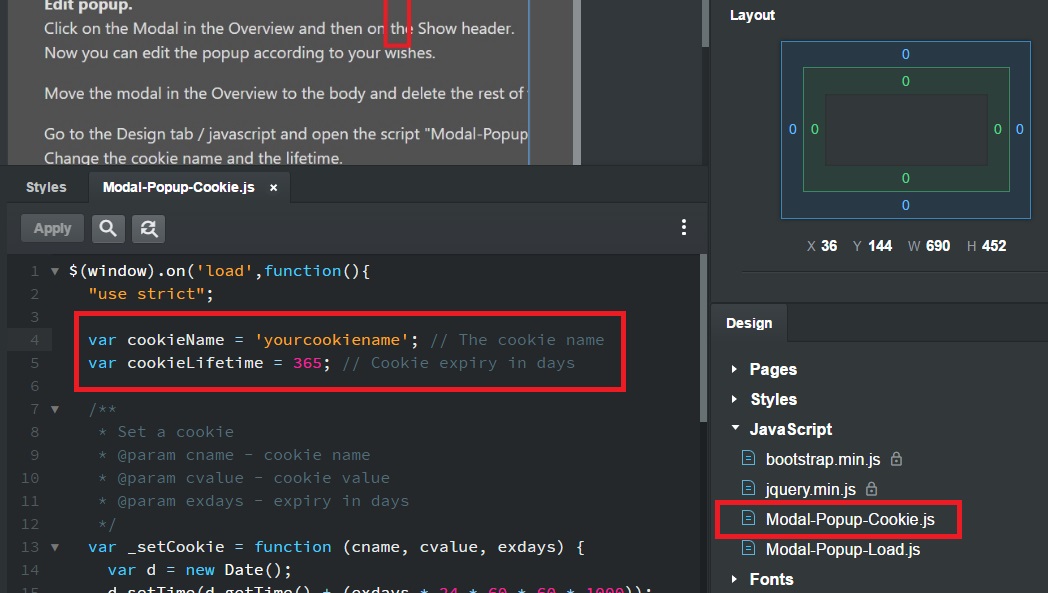Open the editor's three-dot options menu

coord(683,227)
